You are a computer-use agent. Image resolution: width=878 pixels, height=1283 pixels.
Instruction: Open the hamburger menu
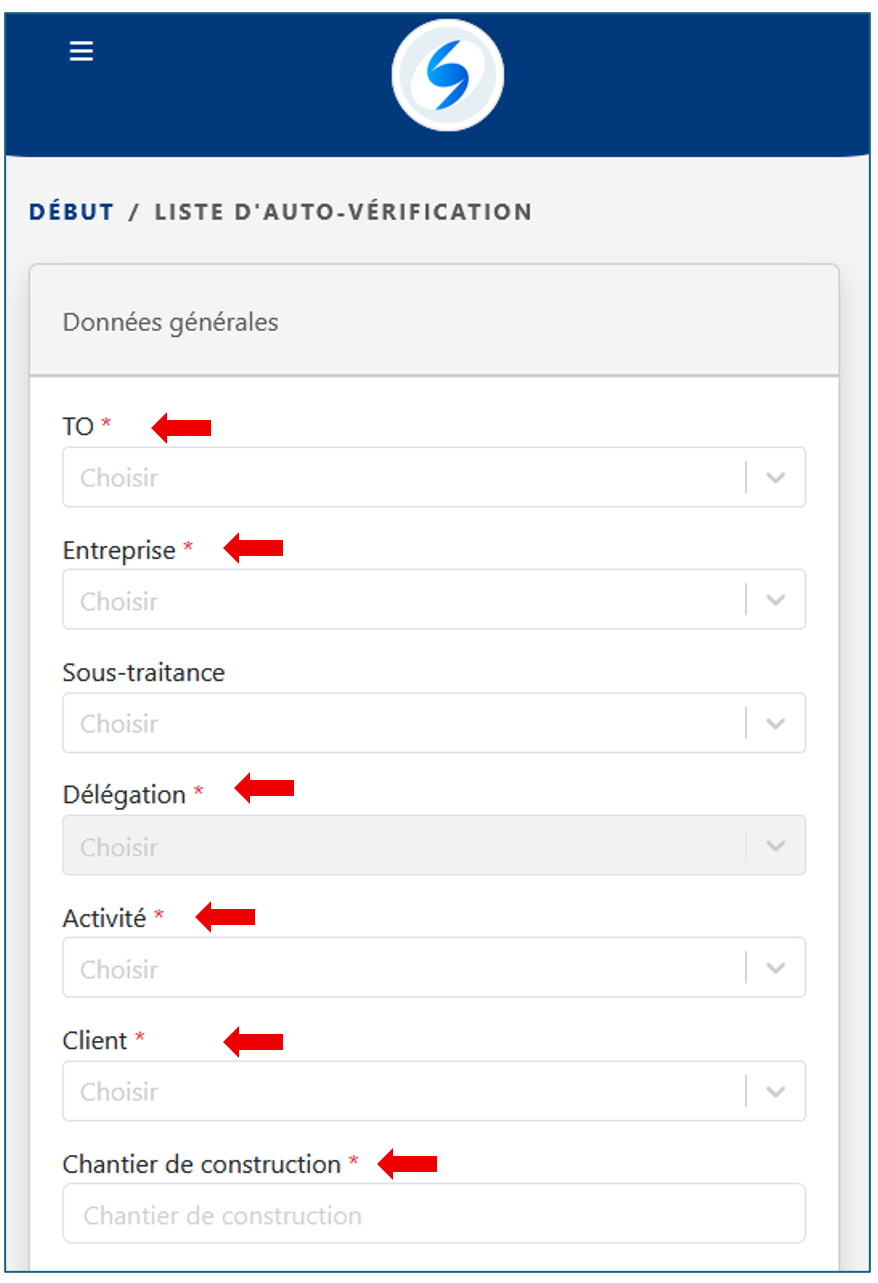81,51
